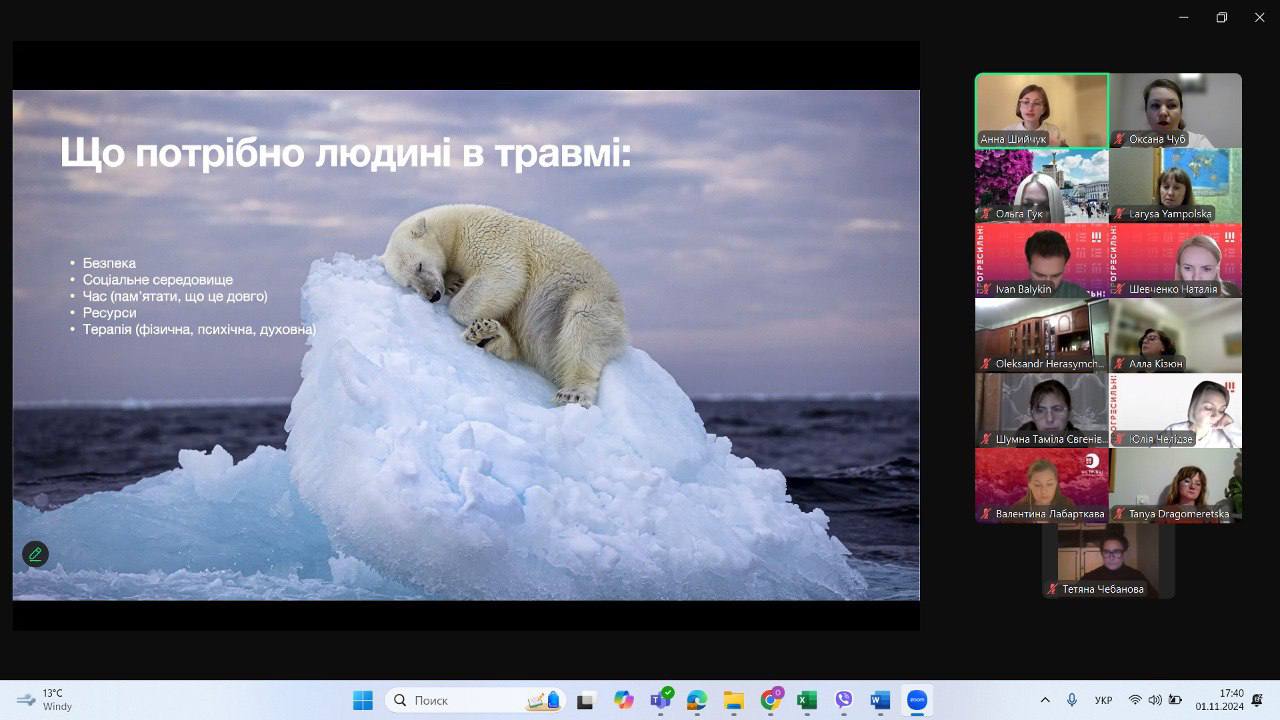Click the battery status icon in the tray
The width and height of the screenshot is (1280, 720).
click(x=1176, y=700)
